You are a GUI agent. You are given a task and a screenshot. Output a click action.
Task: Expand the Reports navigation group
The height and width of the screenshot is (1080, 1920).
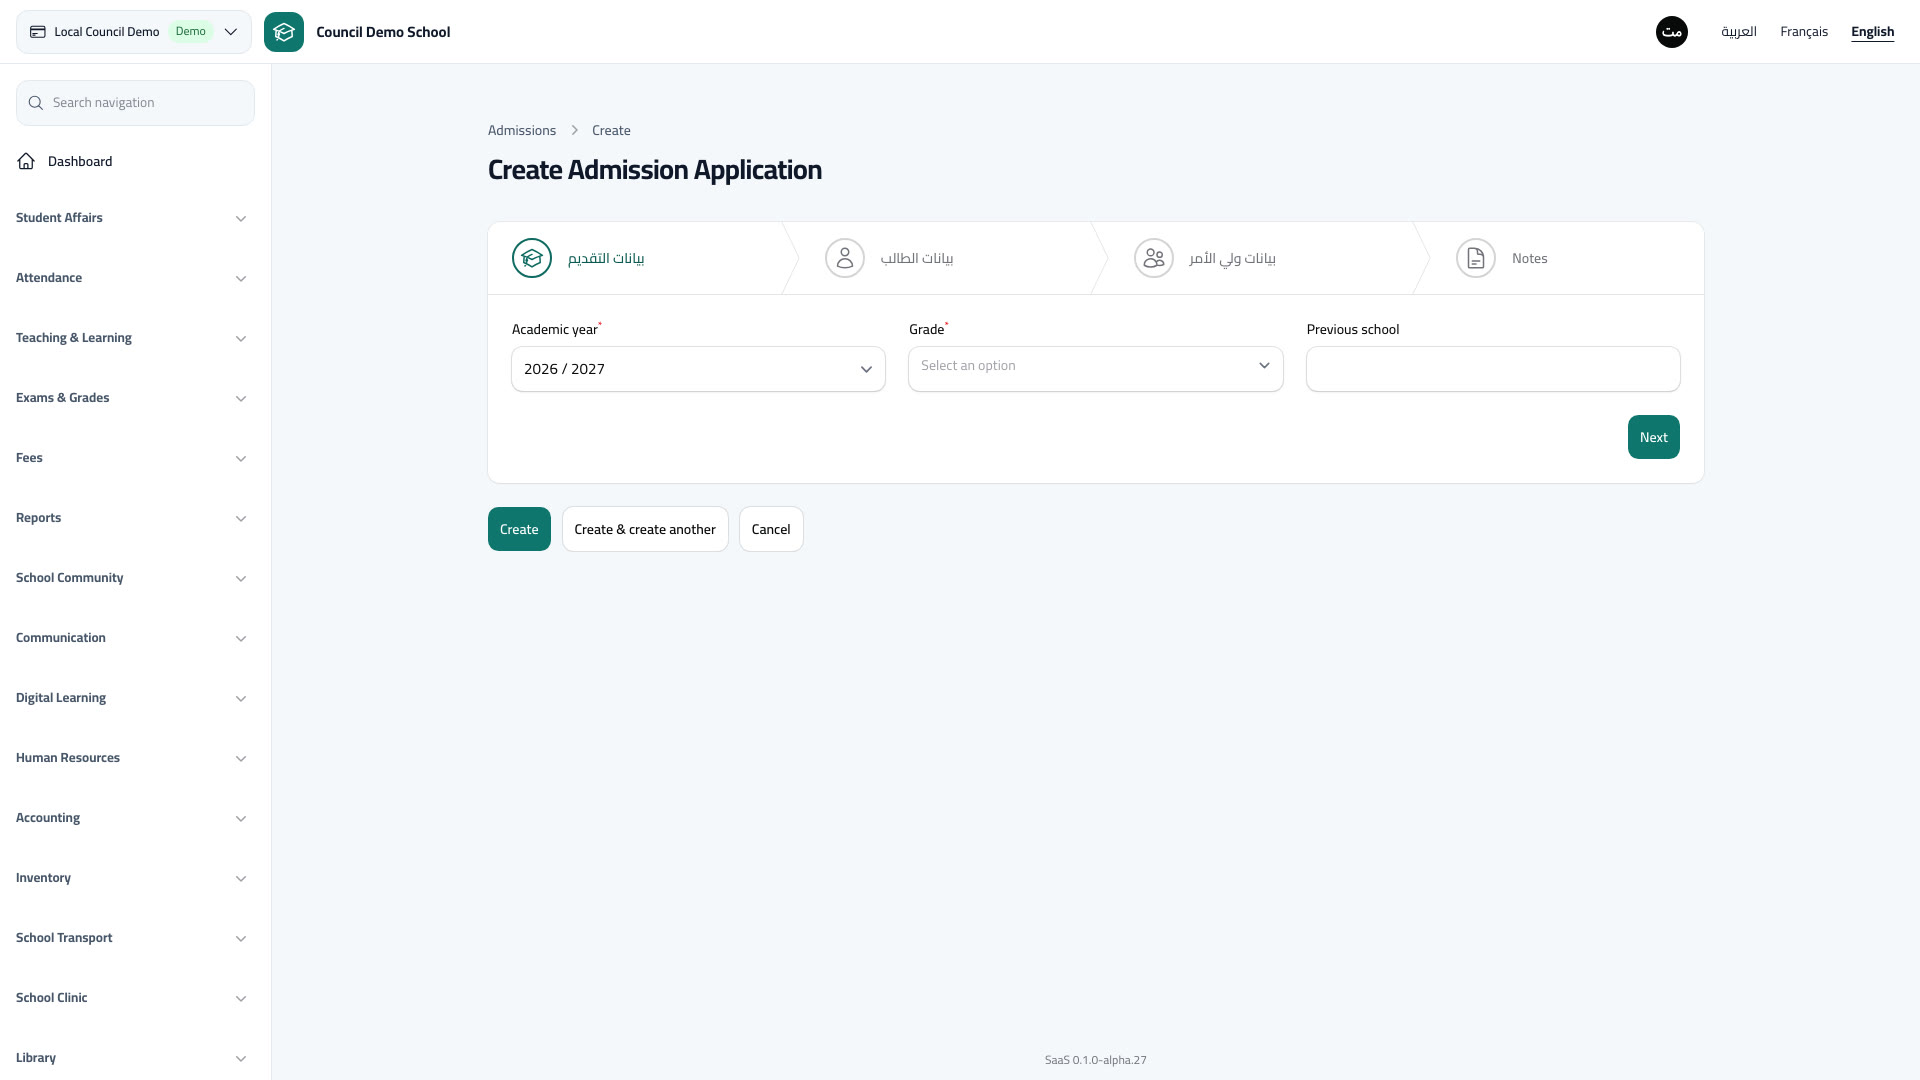[131, 518]
